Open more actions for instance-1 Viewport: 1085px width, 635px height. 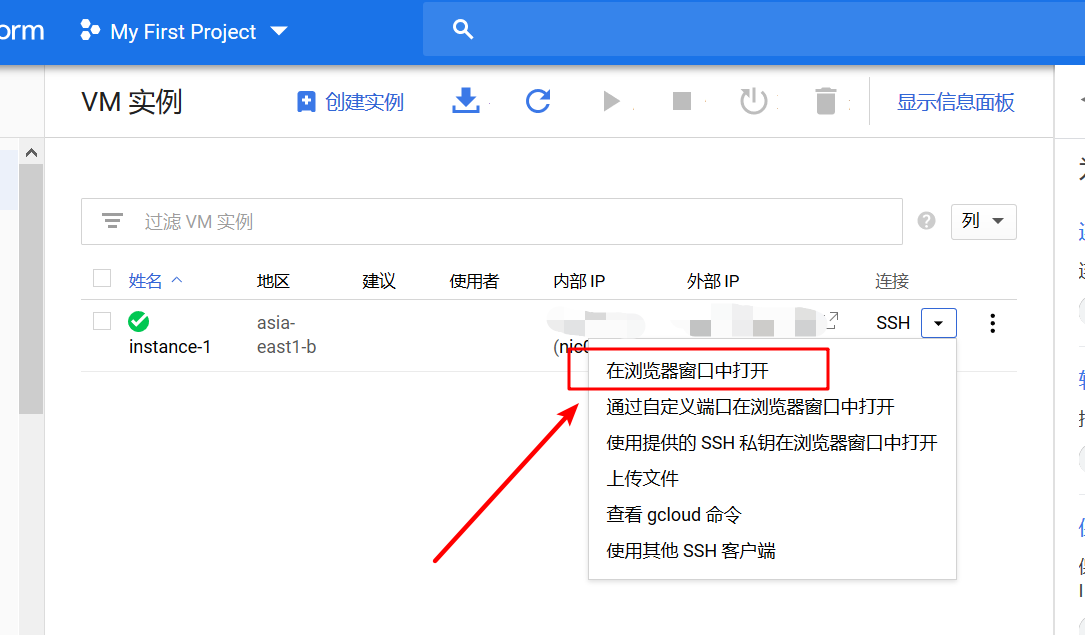click(x=992, y=322)
